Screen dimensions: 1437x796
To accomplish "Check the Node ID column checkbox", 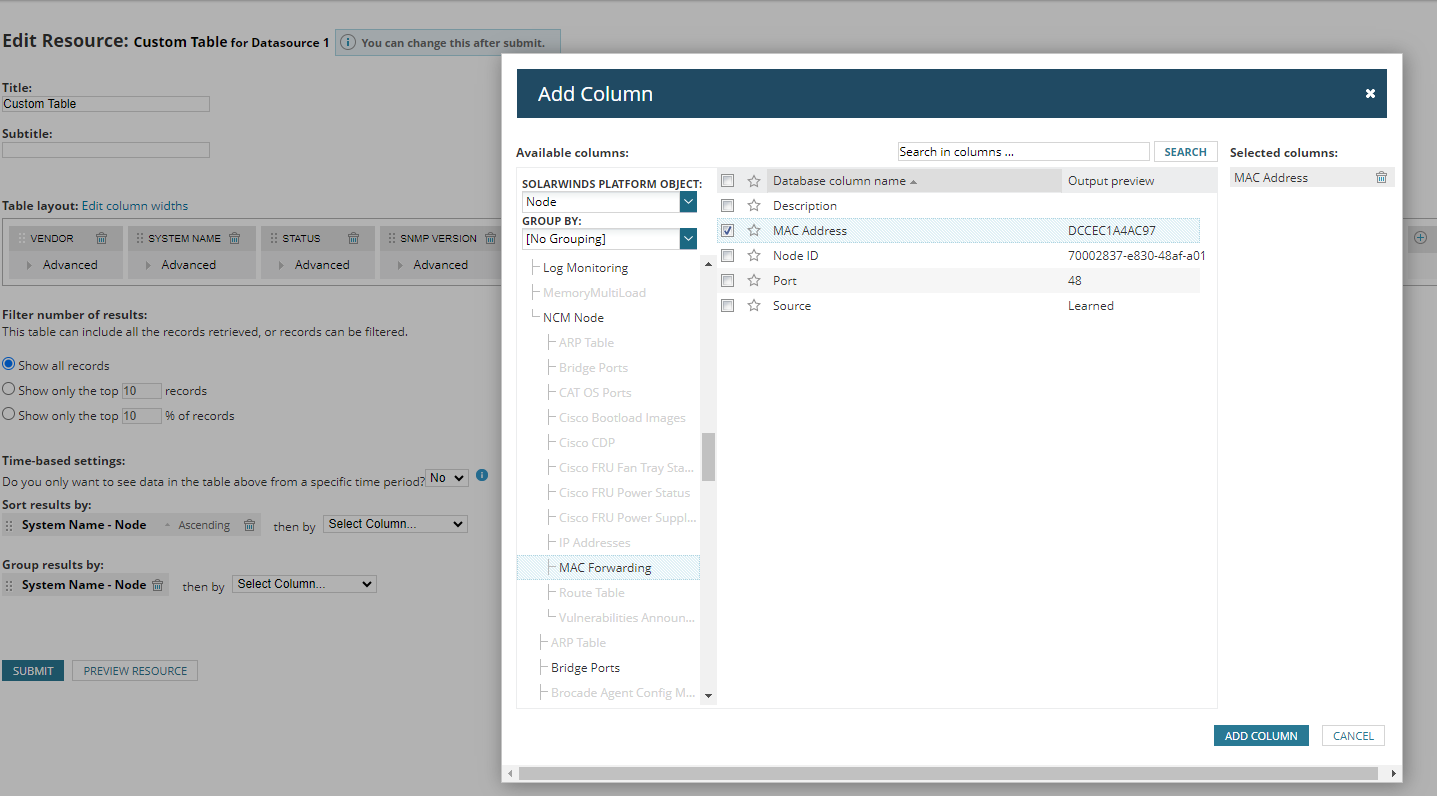I will click(728, 256).
